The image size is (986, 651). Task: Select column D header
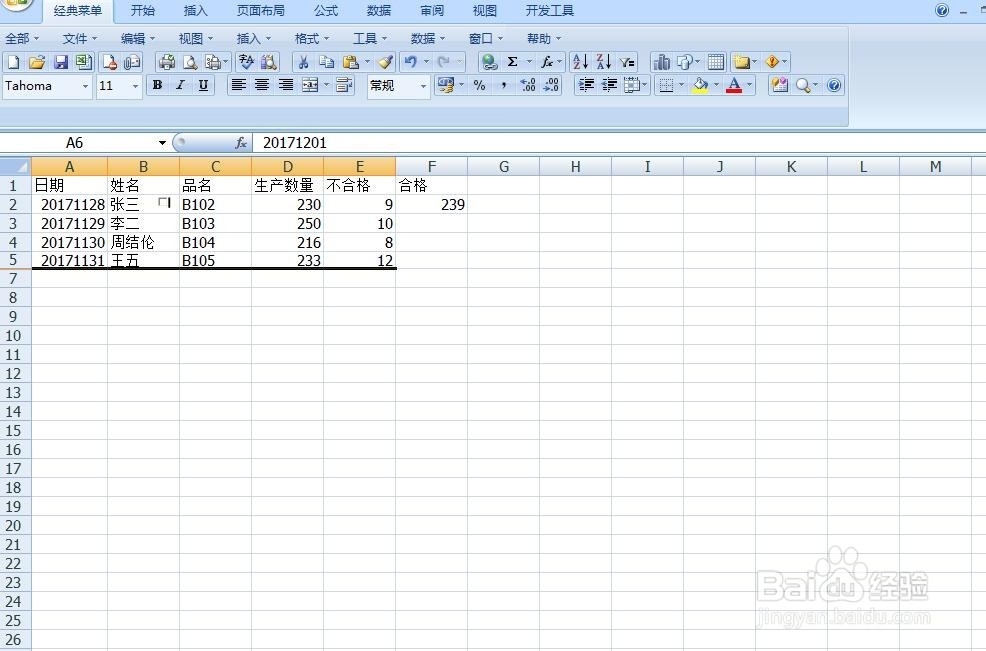click(287, 166)
